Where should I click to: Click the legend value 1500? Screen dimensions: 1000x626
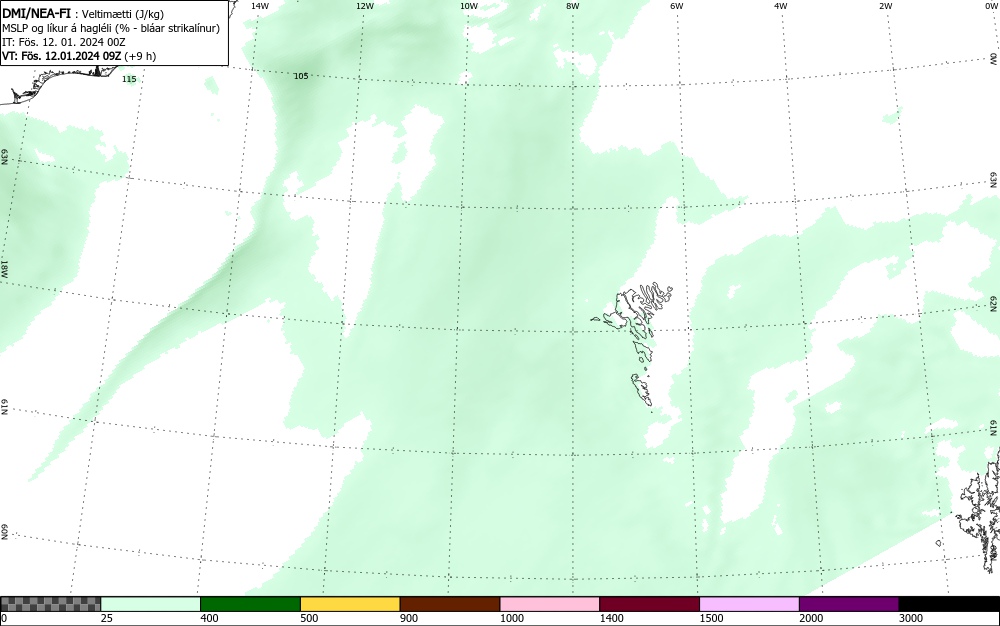[711, 618]
